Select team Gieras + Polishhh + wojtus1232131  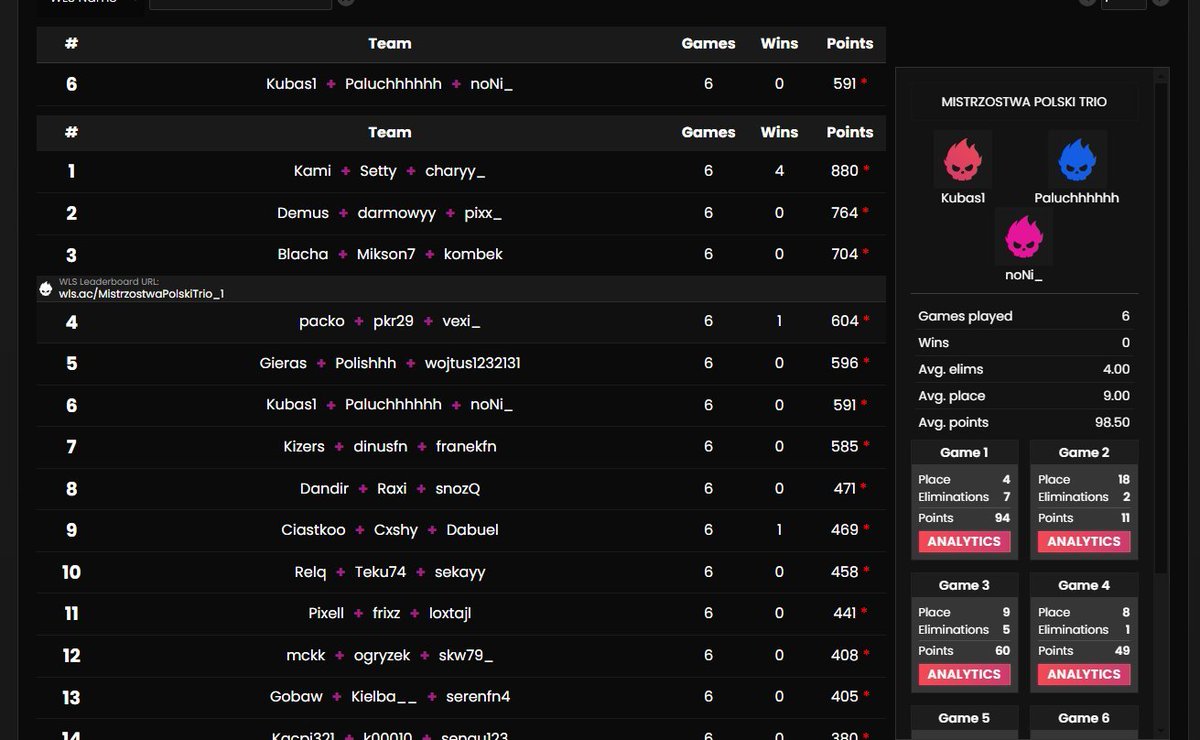click(461, 363)
